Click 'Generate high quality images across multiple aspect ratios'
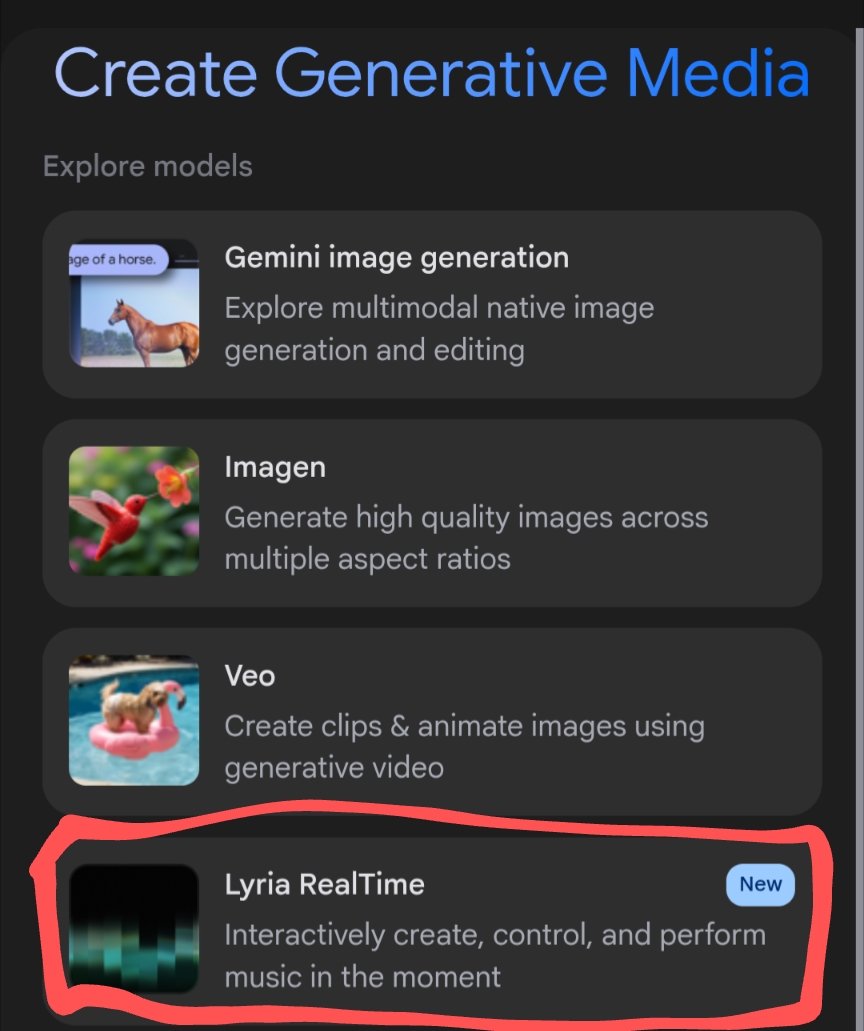 pos(466,537)
